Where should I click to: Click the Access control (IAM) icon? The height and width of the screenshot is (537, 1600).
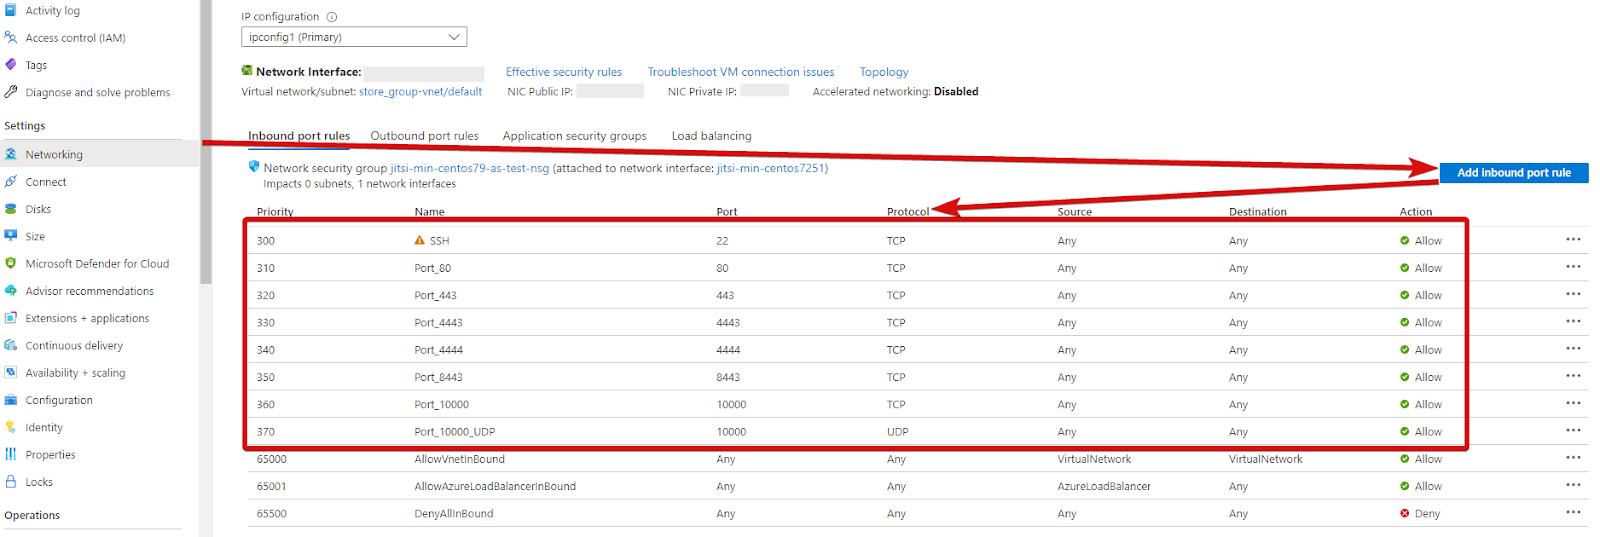click(x=11, y=37)
